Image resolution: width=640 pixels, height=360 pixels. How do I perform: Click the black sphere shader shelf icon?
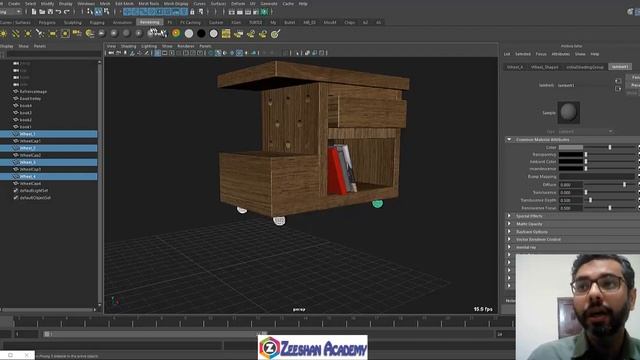click(201, 33)
